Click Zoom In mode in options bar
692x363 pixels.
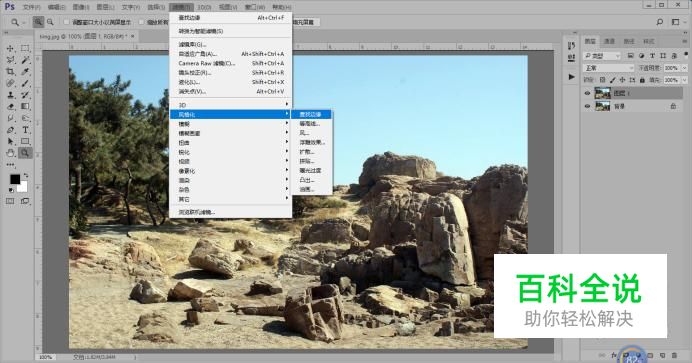pos(38,22)
